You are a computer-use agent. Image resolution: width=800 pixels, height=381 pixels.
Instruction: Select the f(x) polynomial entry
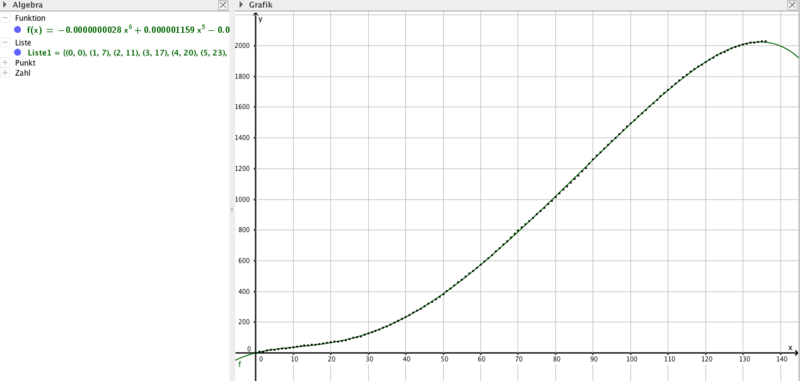(x=128, y=30)
